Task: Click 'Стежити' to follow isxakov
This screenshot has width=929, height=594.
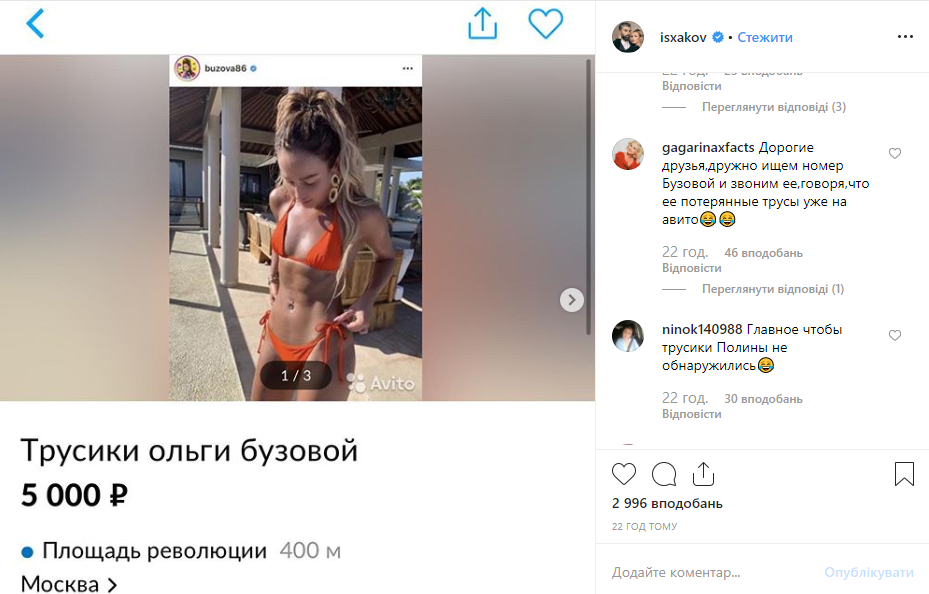Action: [764, 37]
